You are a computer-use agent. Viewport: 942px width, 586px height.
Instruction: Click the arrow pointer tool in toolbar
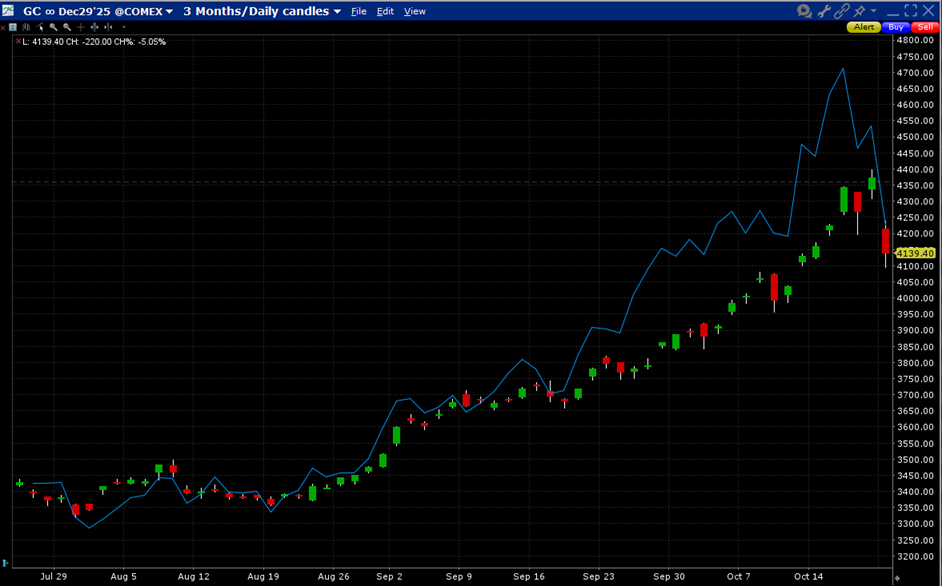click(38, 27)
